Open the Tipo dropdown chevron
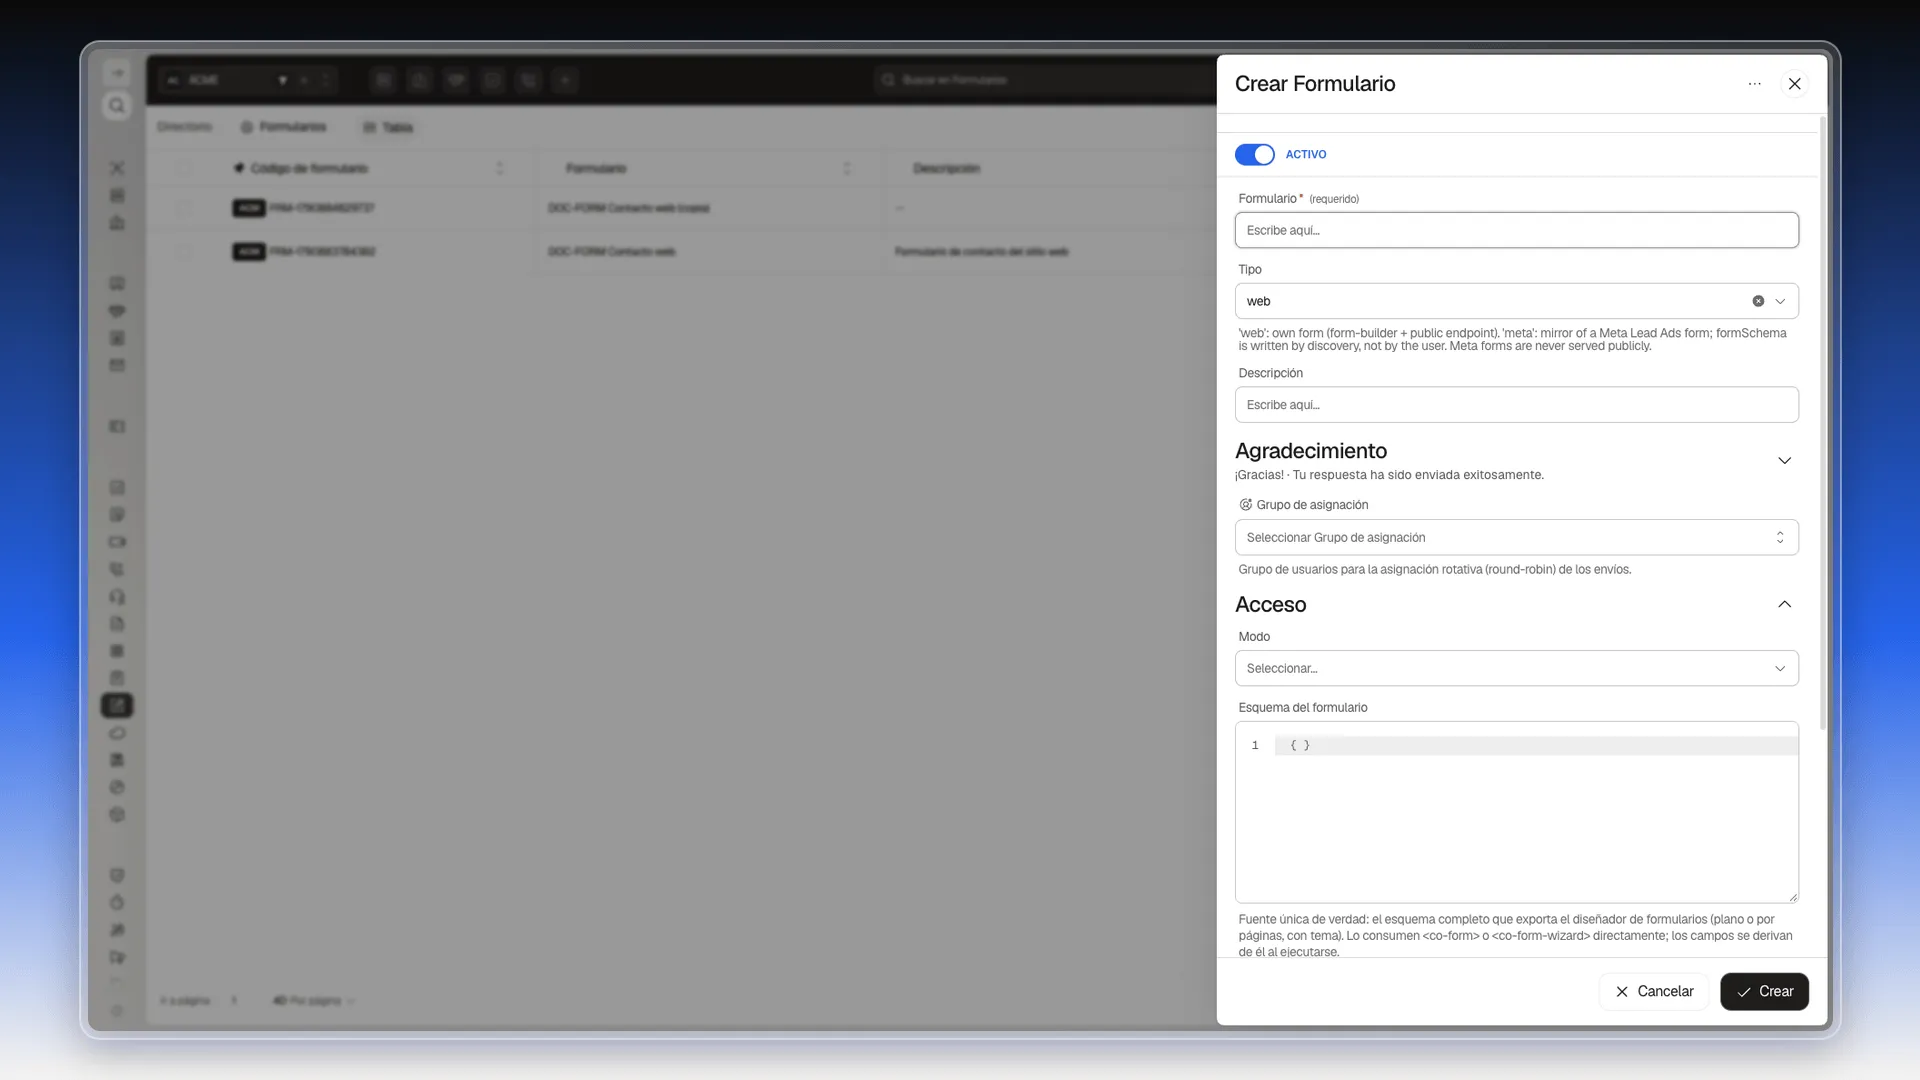This screenshot has width=1920, height=1080. pos(1780,301)
